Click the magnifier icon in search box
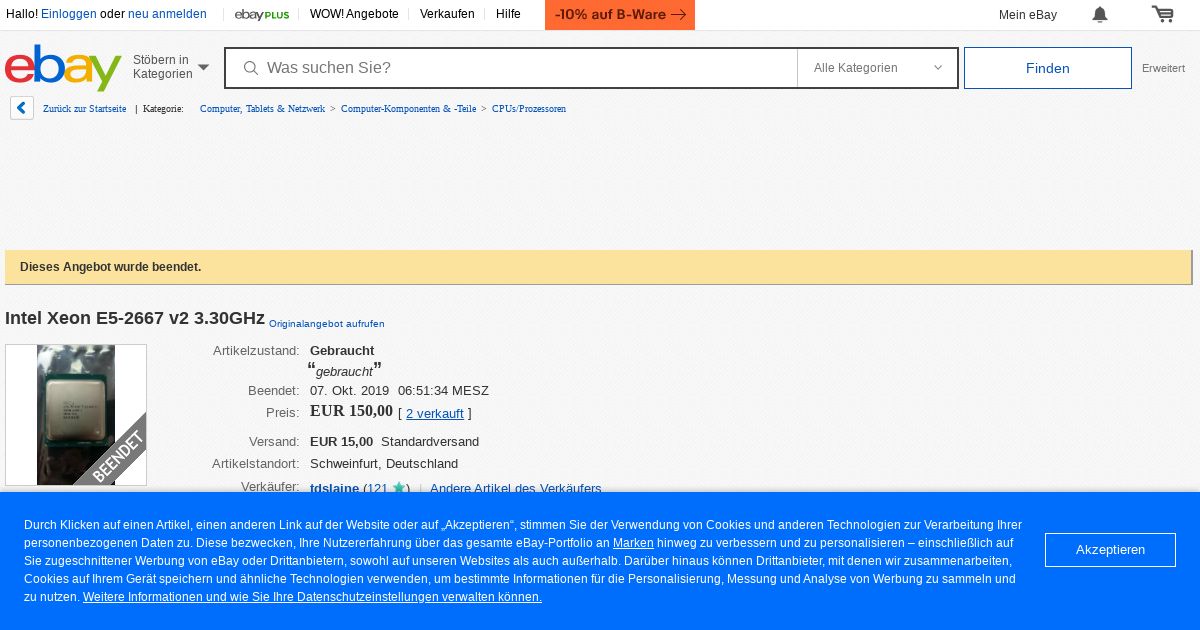The height and width of the screenshot is (630, 1200). point(251,68)
